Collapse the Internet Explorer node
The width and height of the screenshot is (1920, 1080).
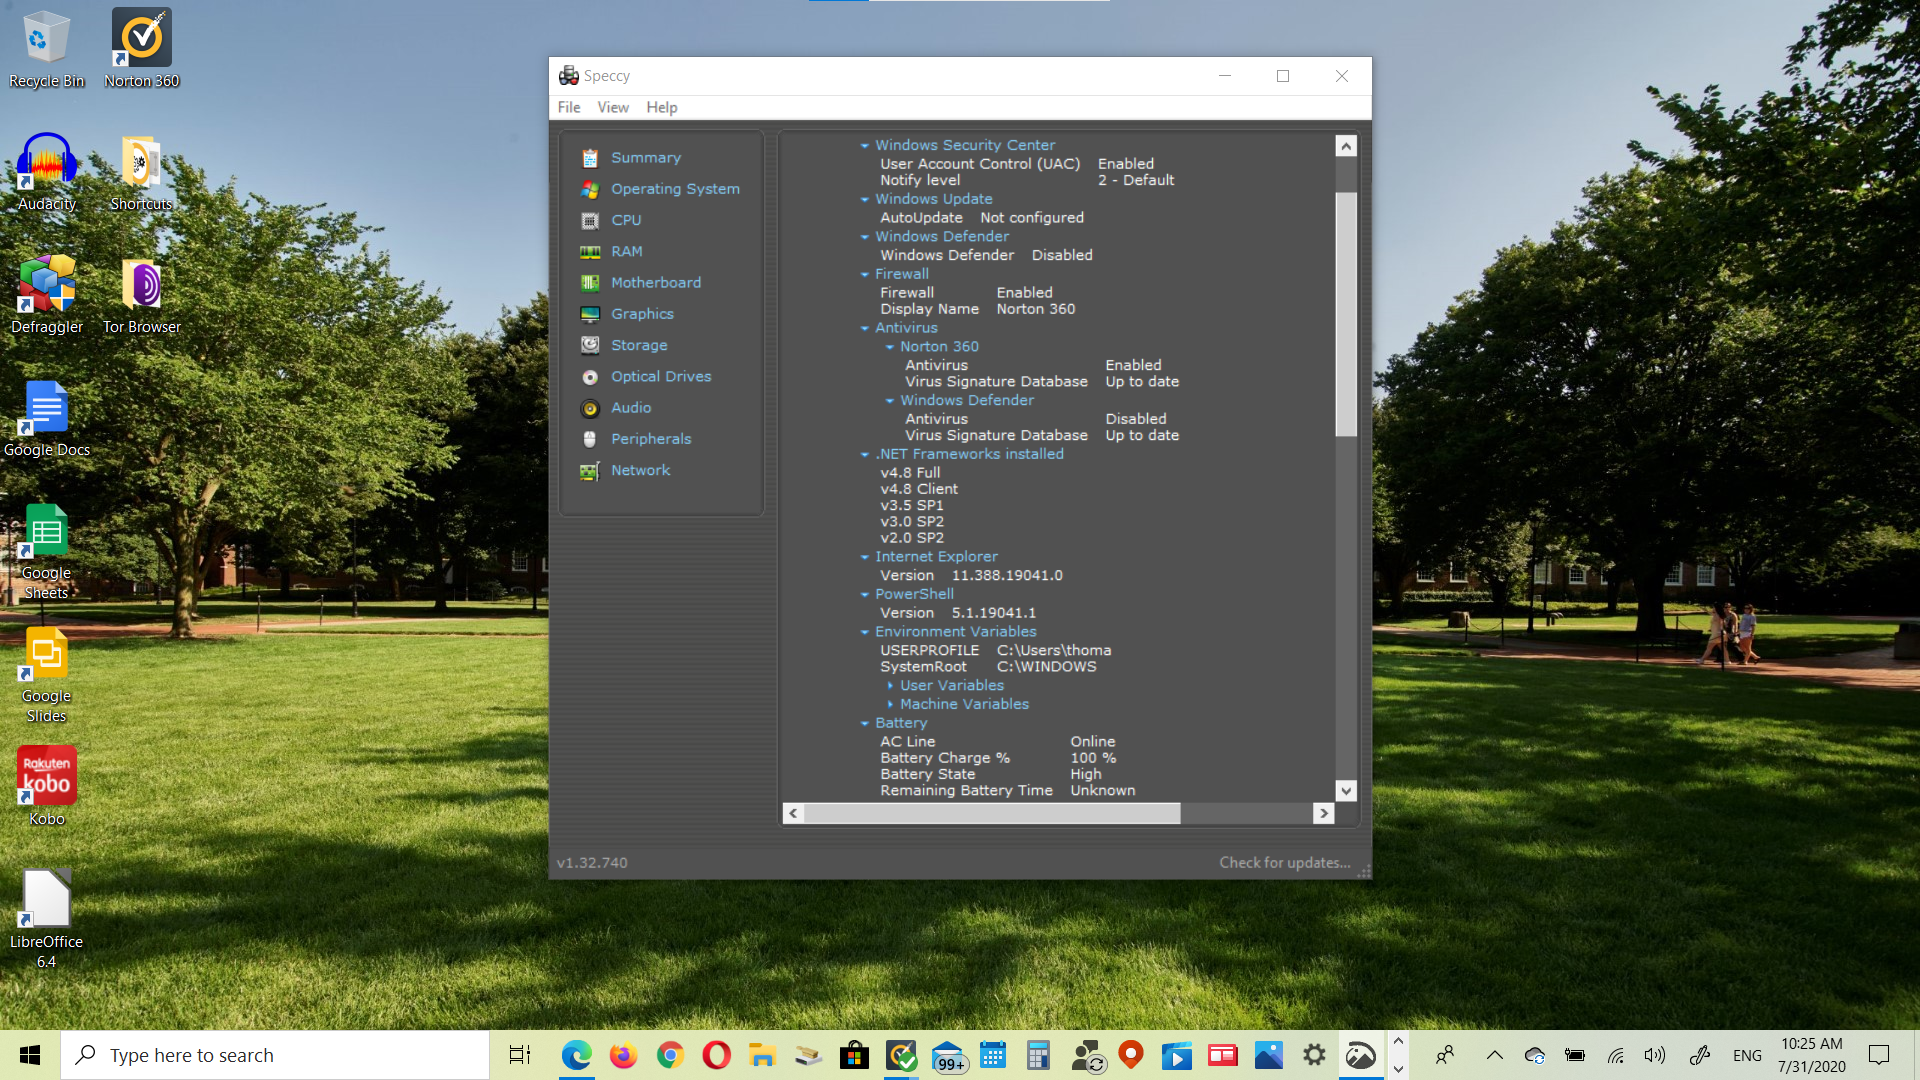[865, 558]
